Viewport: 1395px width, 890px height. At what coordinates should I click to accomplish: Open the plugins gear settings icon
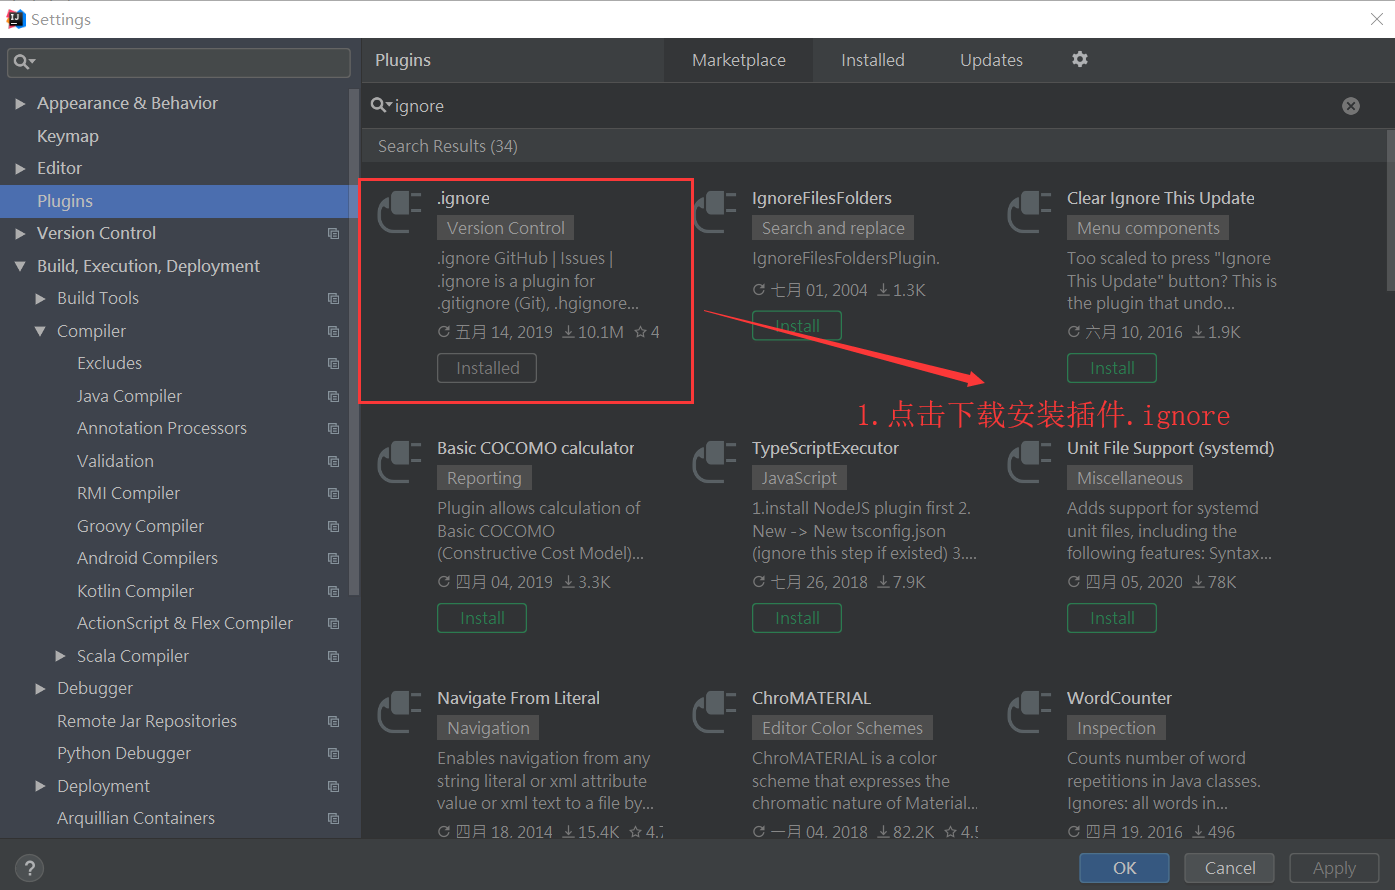point(1080,60)
